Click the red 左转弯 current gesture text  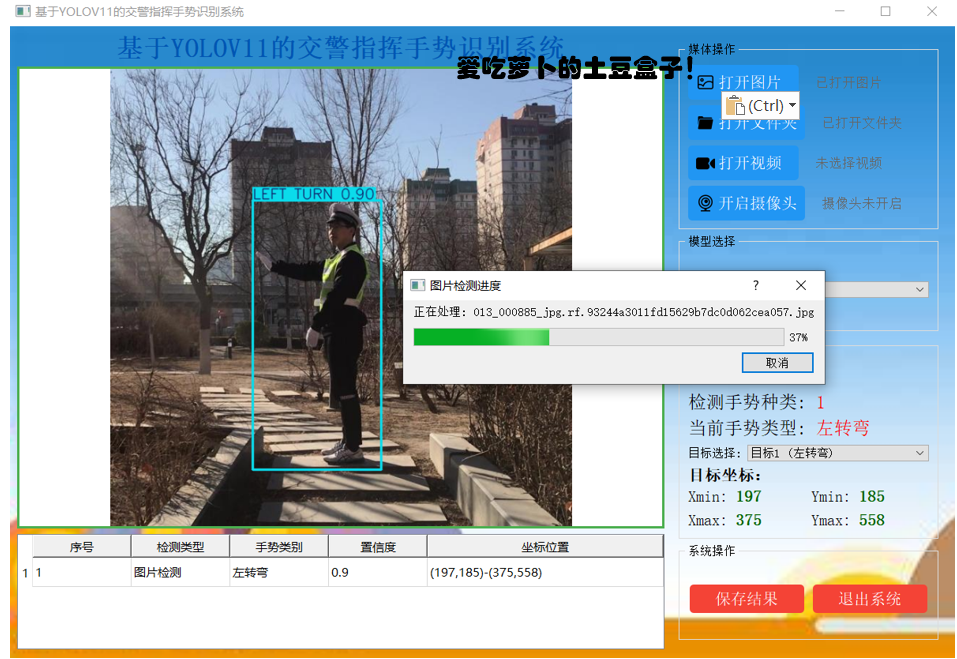click(x=843, y=428)
